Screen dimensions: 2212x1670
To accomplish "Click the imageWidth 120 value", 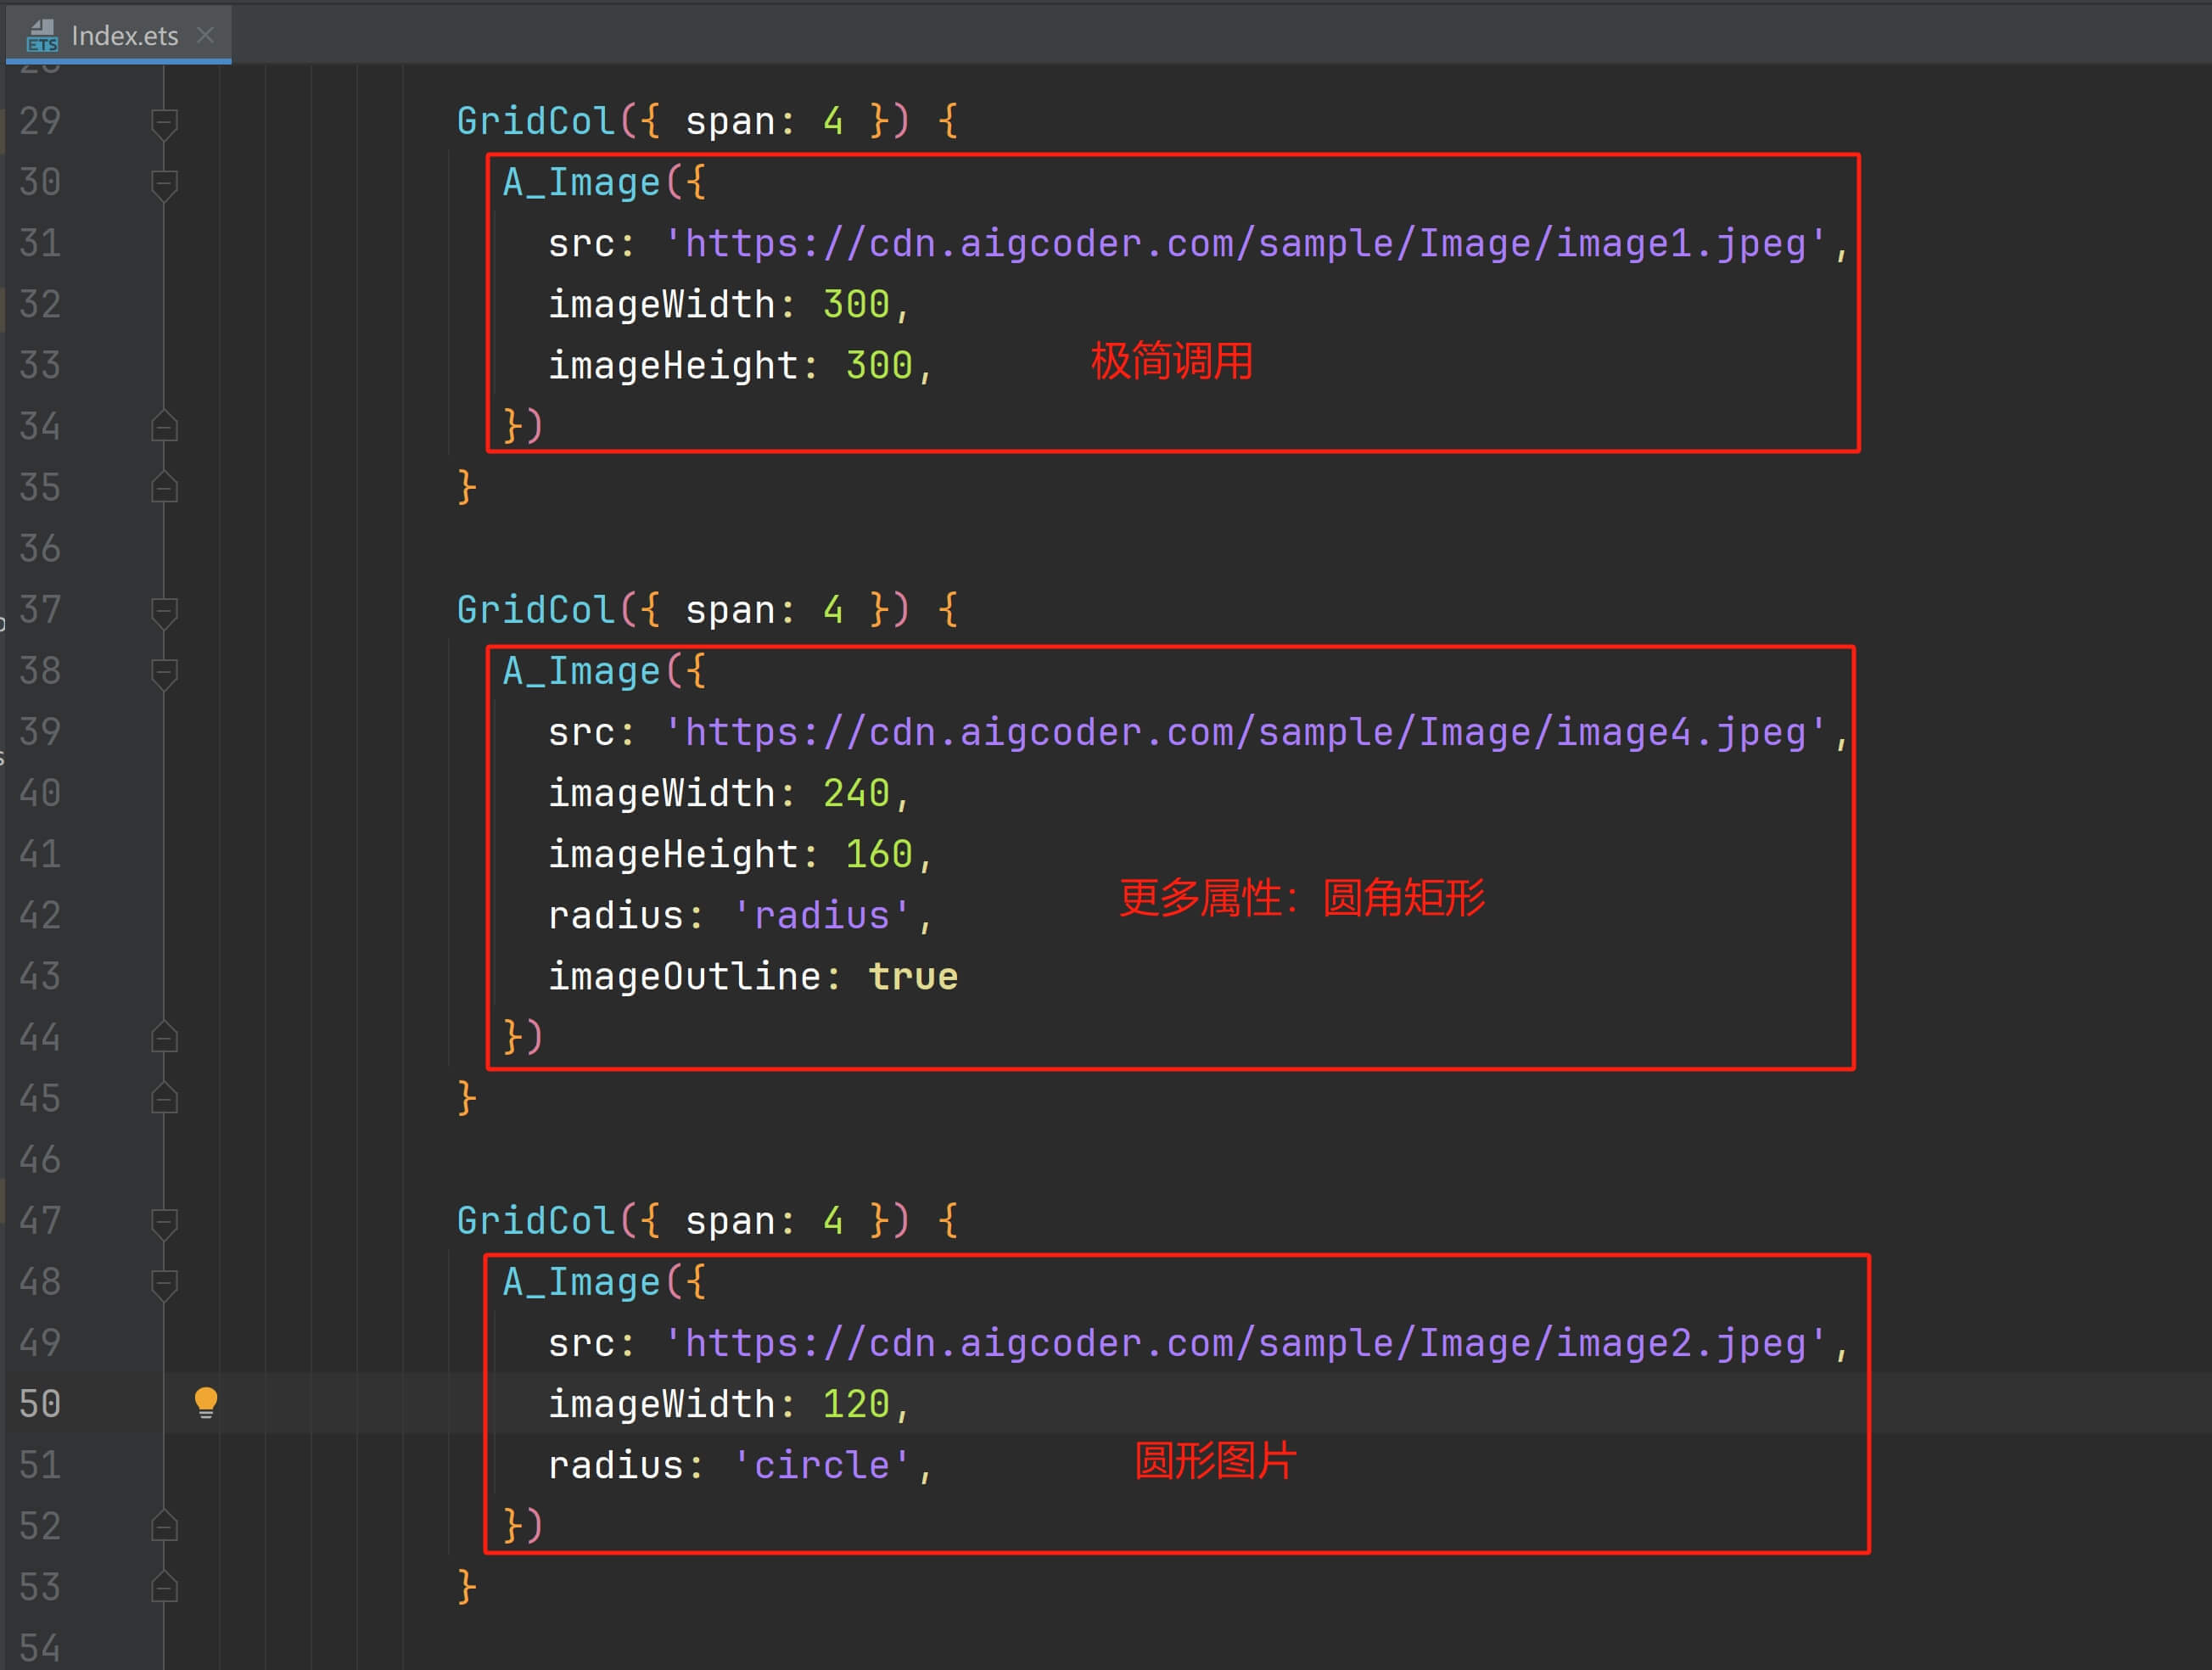I will (x=855, y=1404).
